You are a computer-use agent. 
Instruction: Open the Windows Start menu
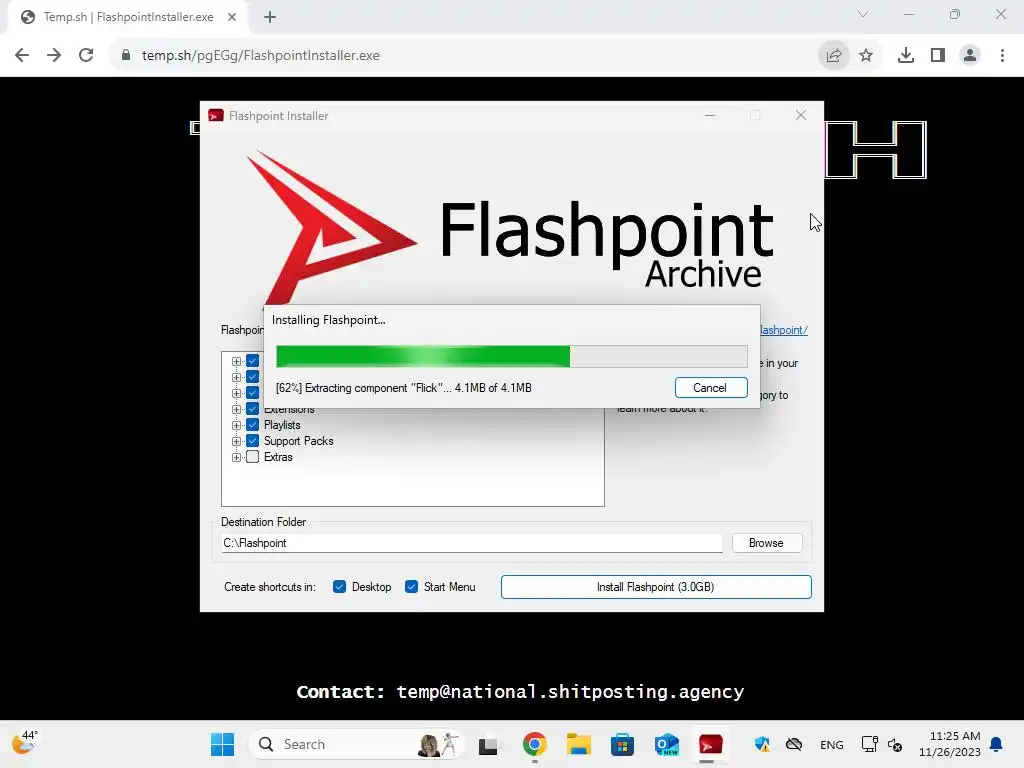click(x=222, y=744)
